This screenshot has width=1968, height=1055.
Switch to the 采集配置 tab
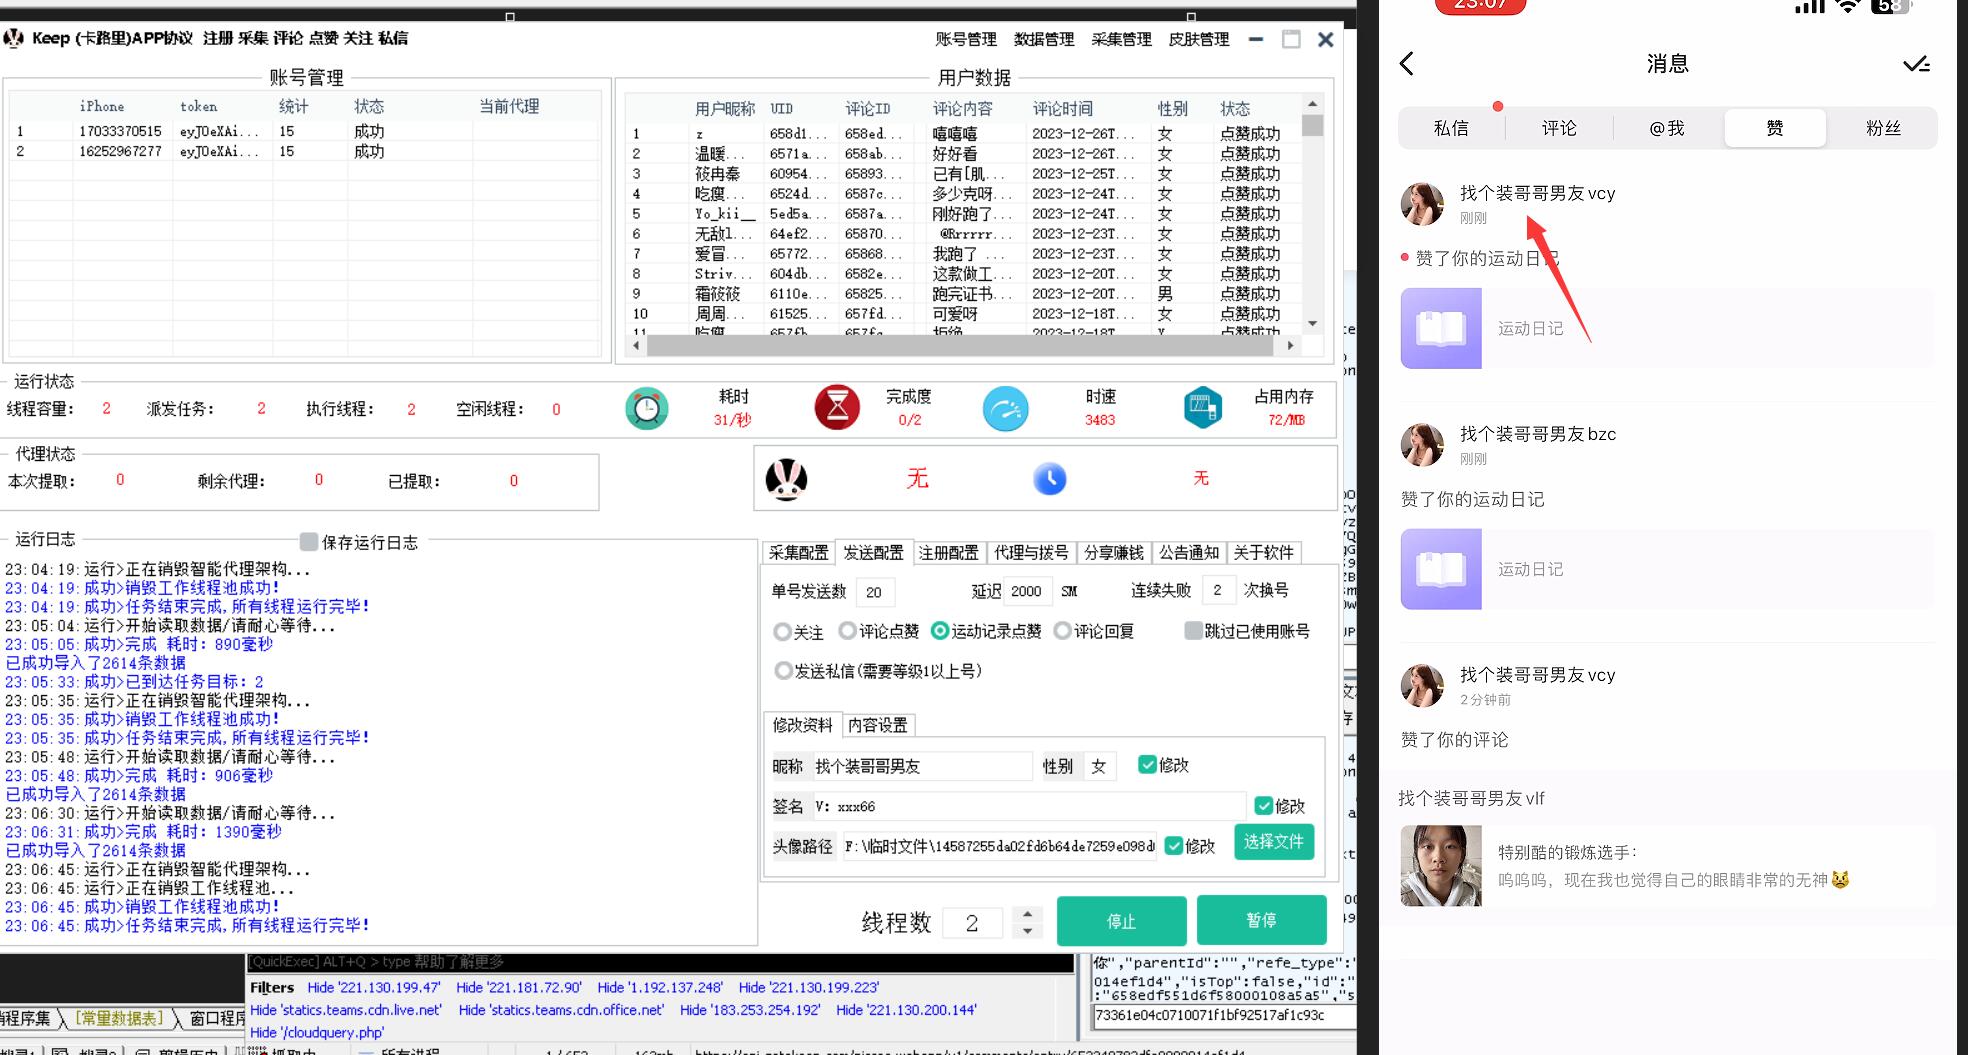[798, 552]
